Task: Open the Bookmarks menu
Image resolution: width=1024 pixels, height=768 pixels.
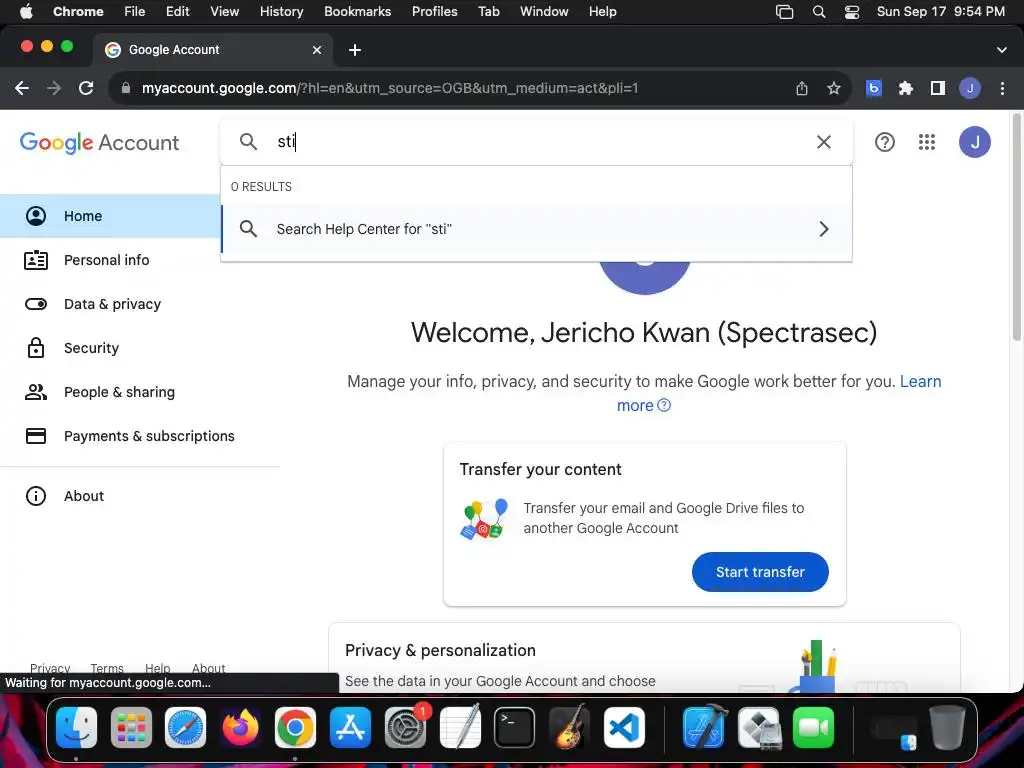Action: point(357,11)
